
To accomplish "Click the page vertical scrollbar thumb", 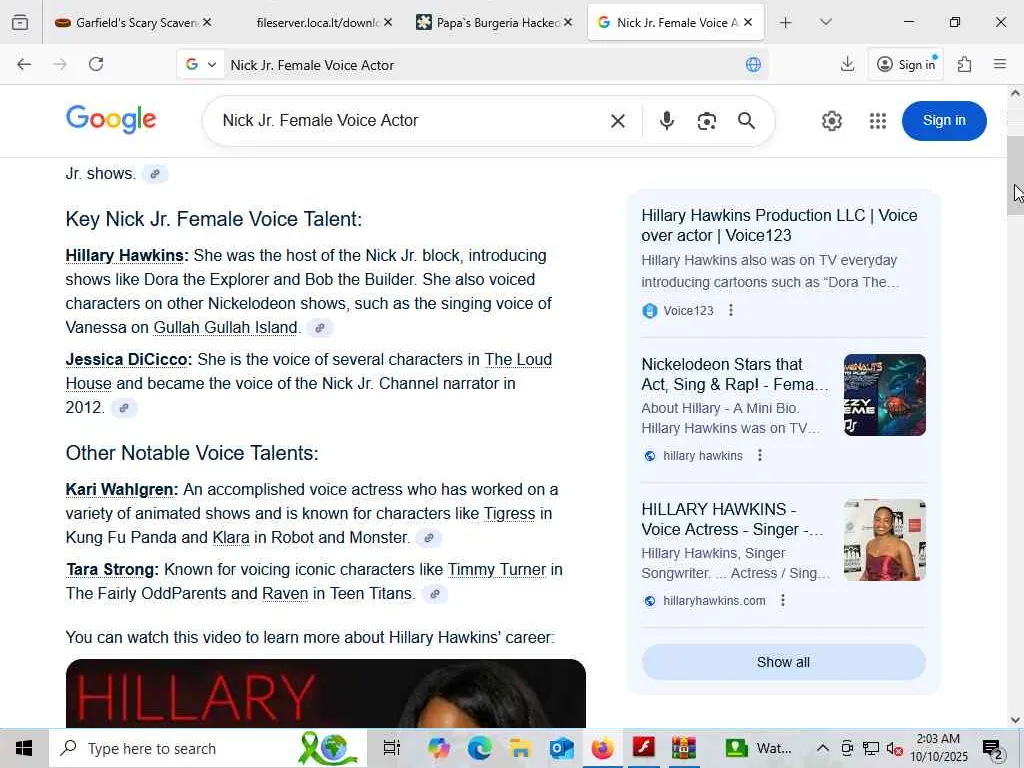I will click(x=1015, y=175).
